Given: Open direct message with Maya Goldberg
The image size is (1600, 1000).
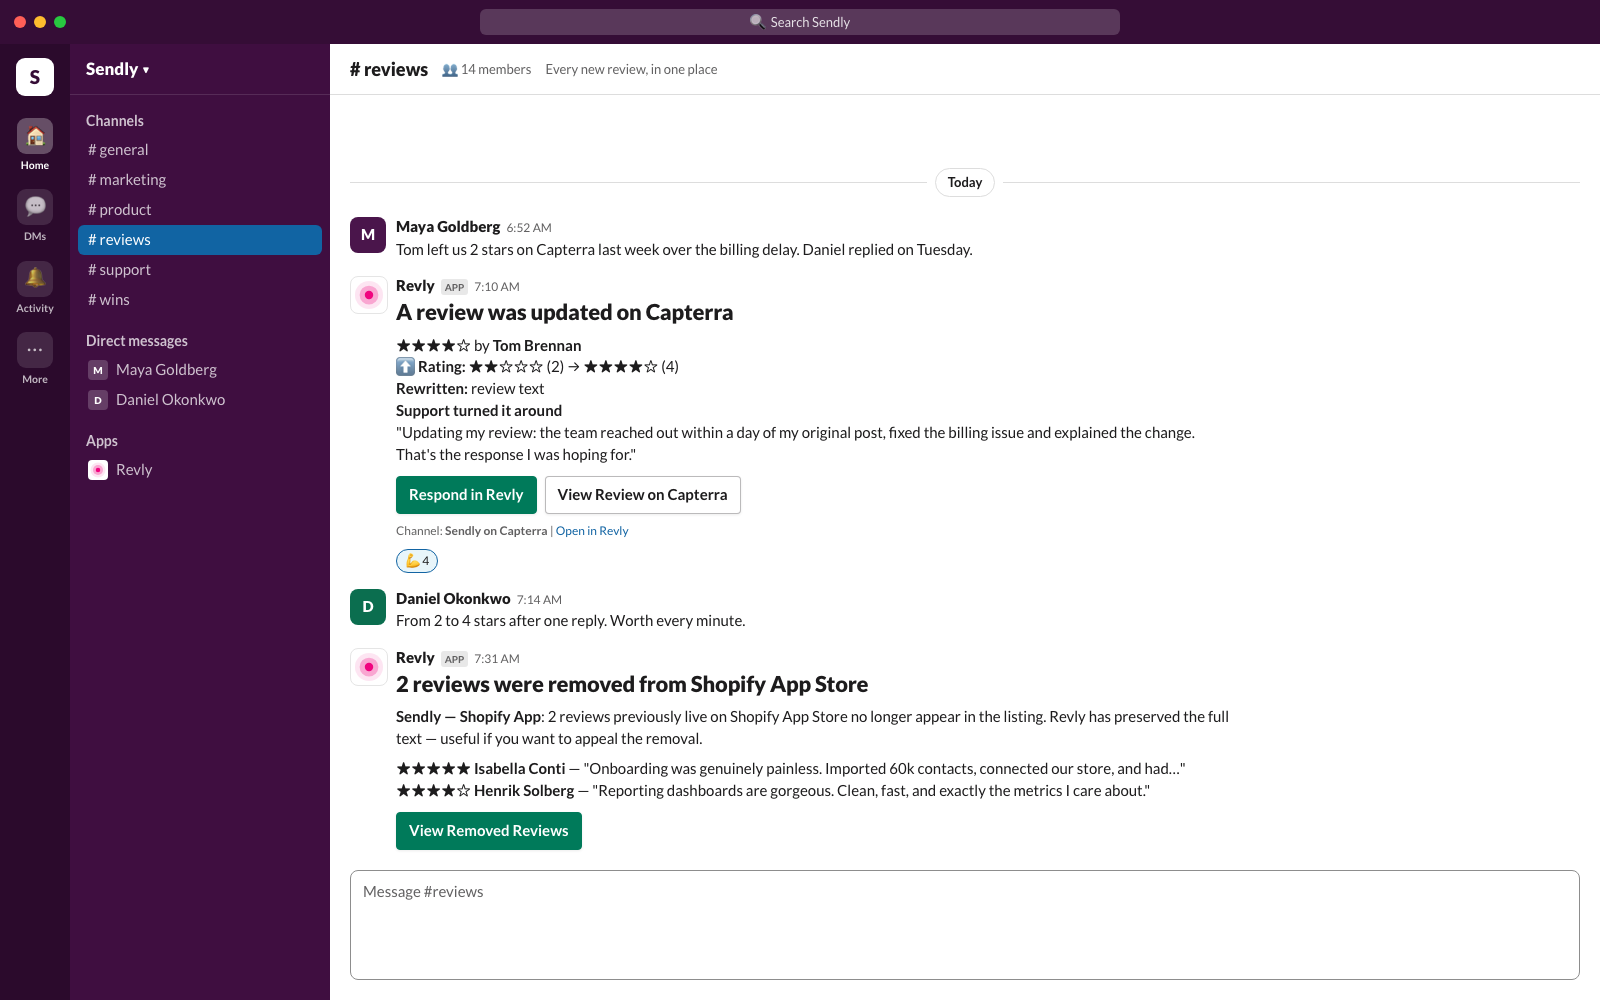Looking at the screenshot, I should [x=200, y=370].
